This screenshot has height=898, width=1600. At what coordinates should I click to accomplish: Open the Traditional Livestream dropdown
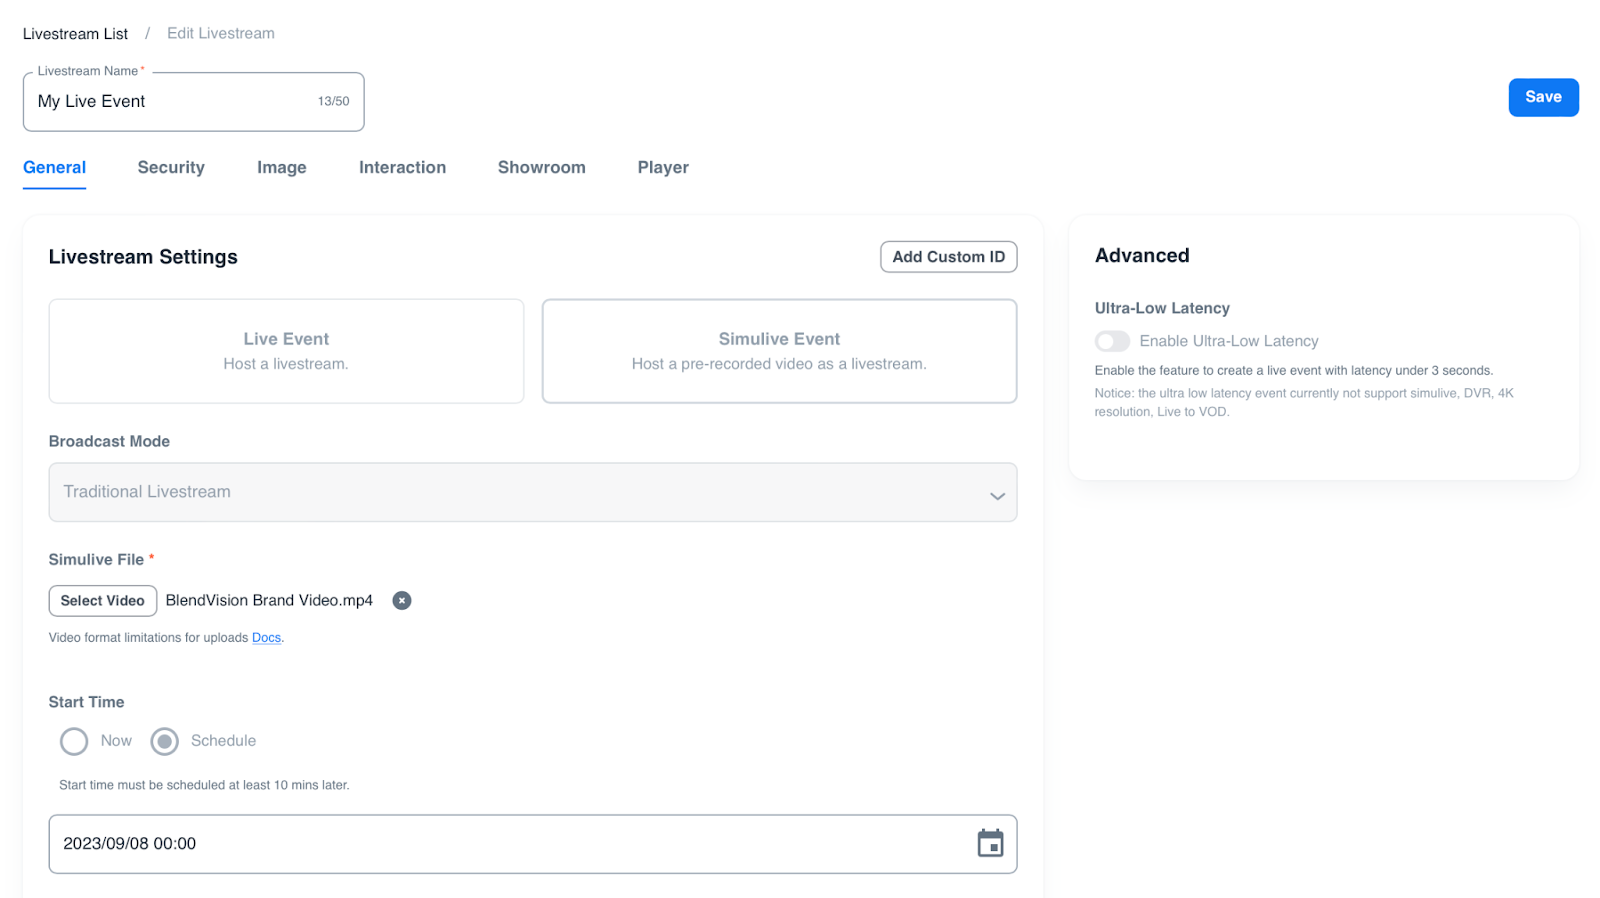click(x=532, y=492)
